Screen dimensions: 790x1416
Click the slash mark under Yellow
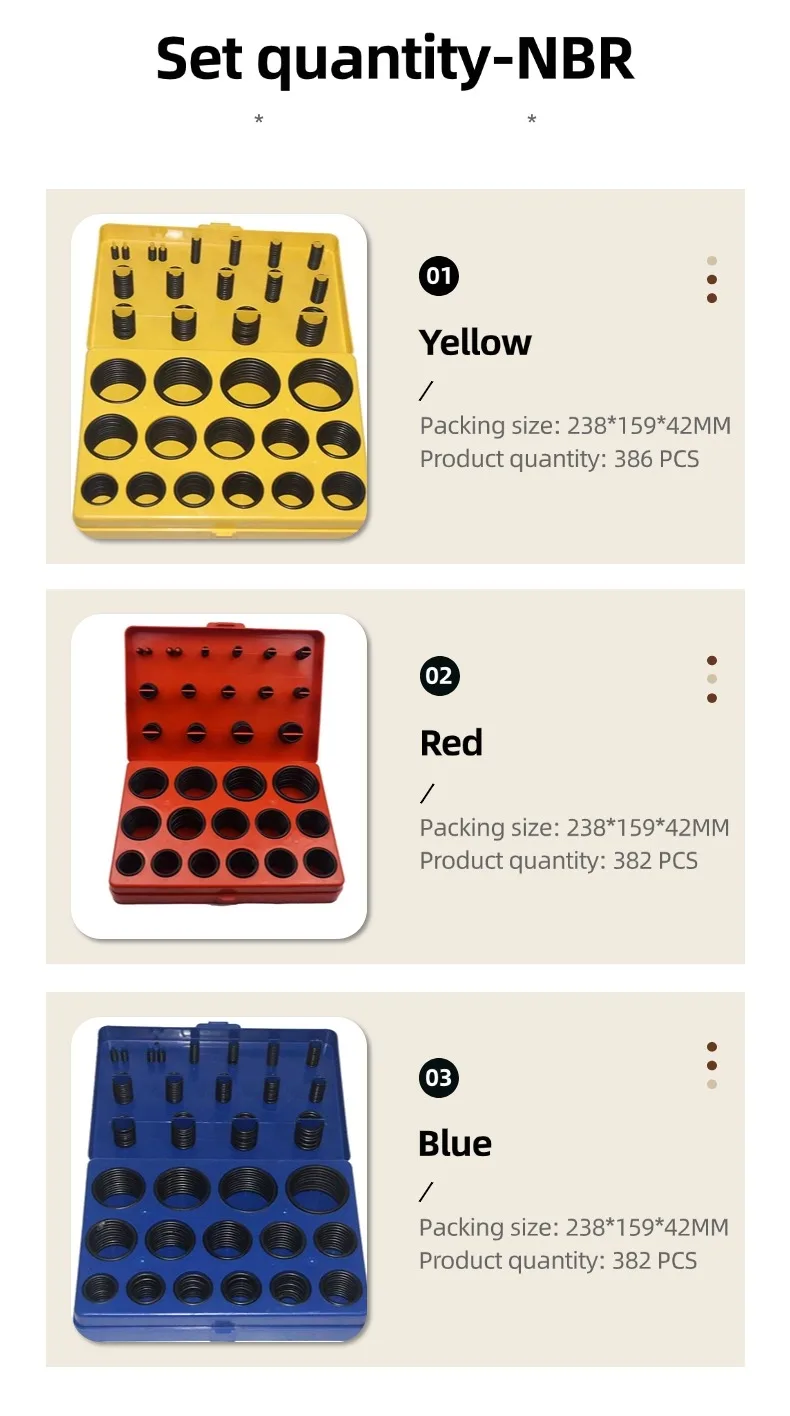(427, 392)
